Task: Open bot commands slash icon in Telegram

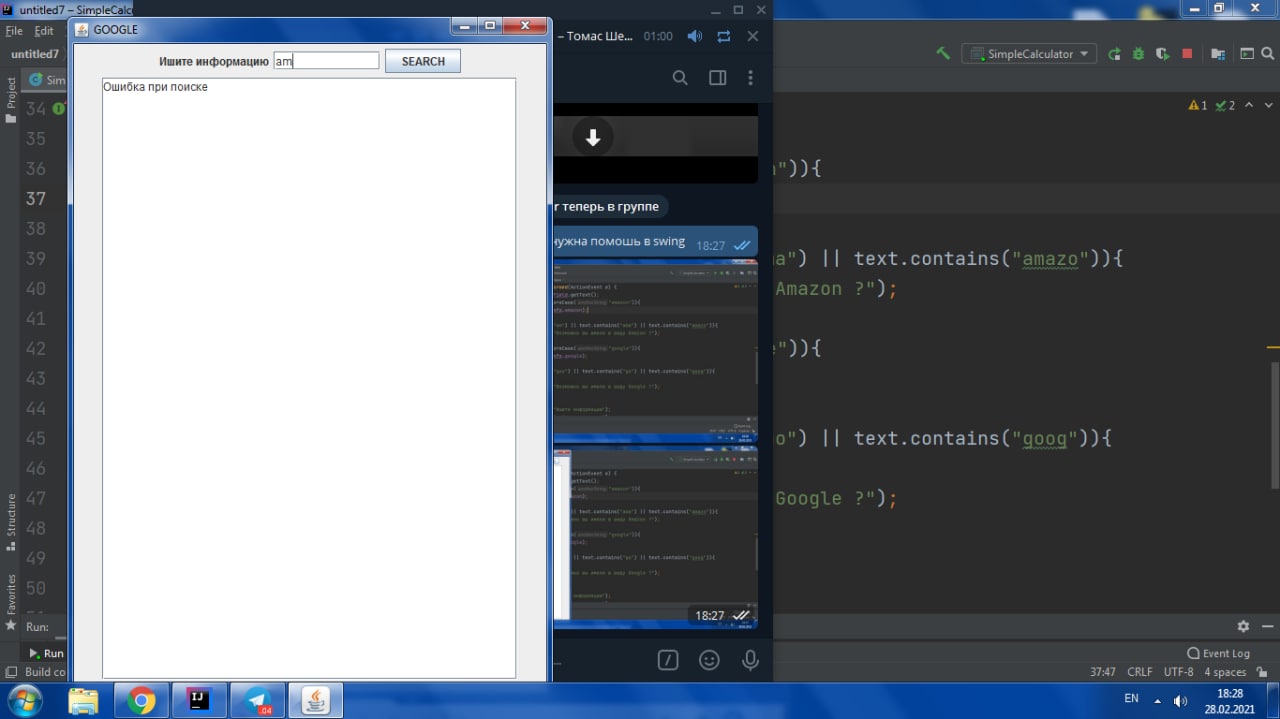Action: pos(668,660)
